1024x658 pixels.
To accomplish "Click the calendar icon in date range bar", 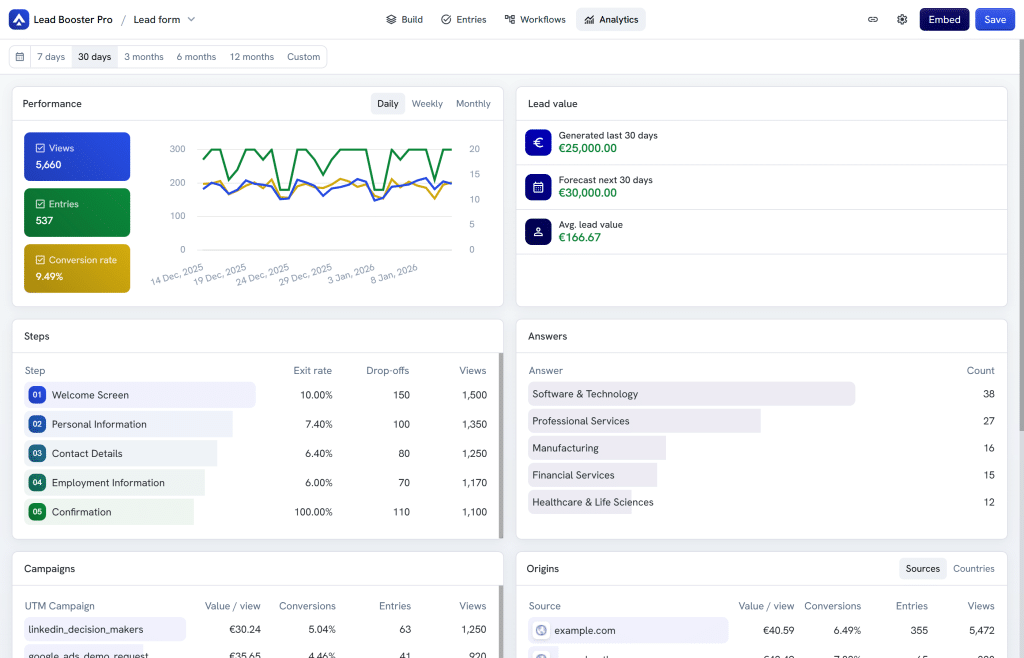I will click(x=20, y=57).
